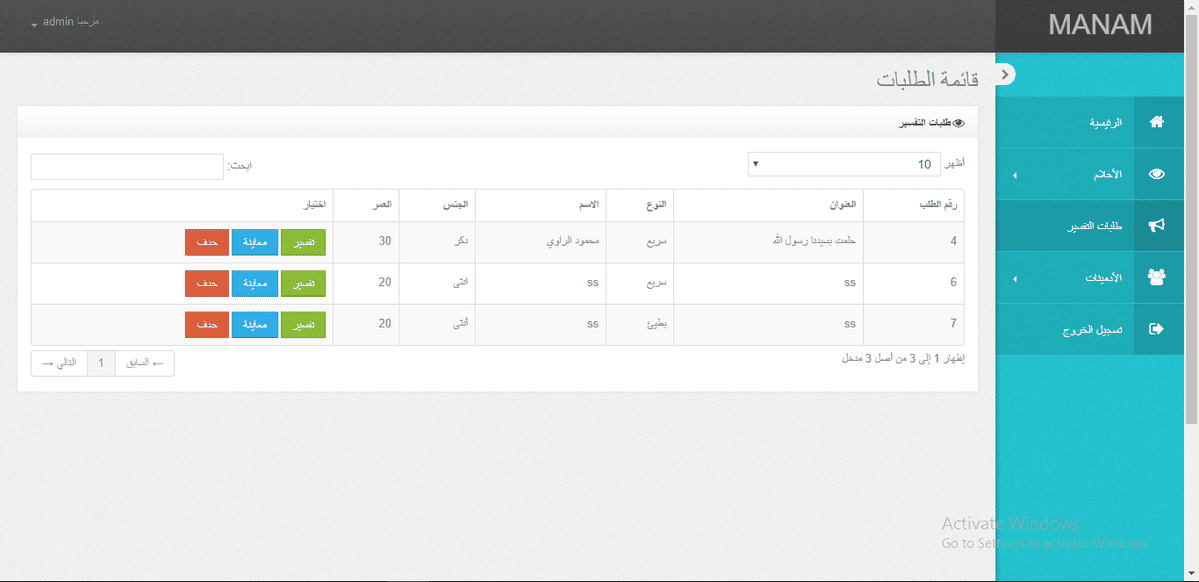
Task: Open the entries-per-page dropdown showing 10
Action: pyautogui.click(x=844, y=164)
